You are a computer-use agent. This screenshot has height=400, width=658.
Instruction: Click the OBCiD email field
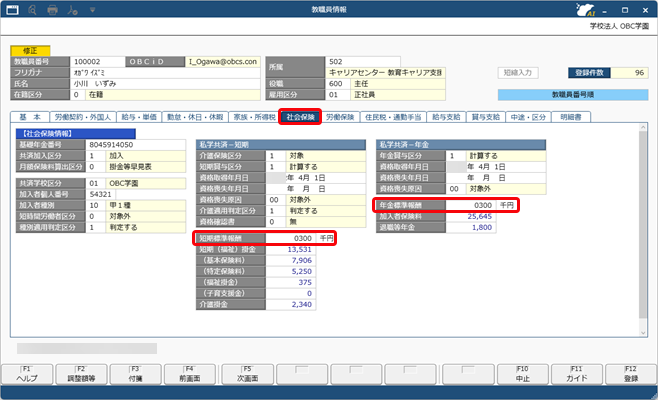click(x=223, y=62)
